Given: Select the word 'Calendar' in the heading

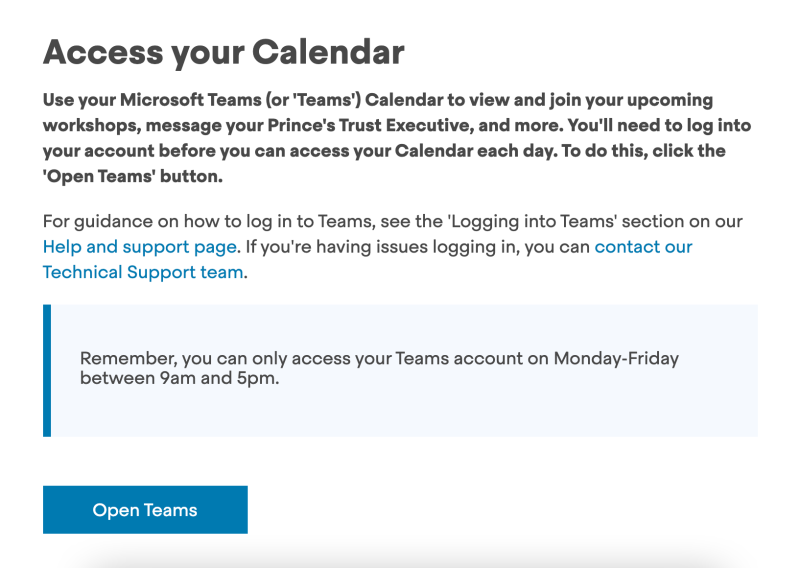Looking at the screenshot, I should (x=328, y=52).
